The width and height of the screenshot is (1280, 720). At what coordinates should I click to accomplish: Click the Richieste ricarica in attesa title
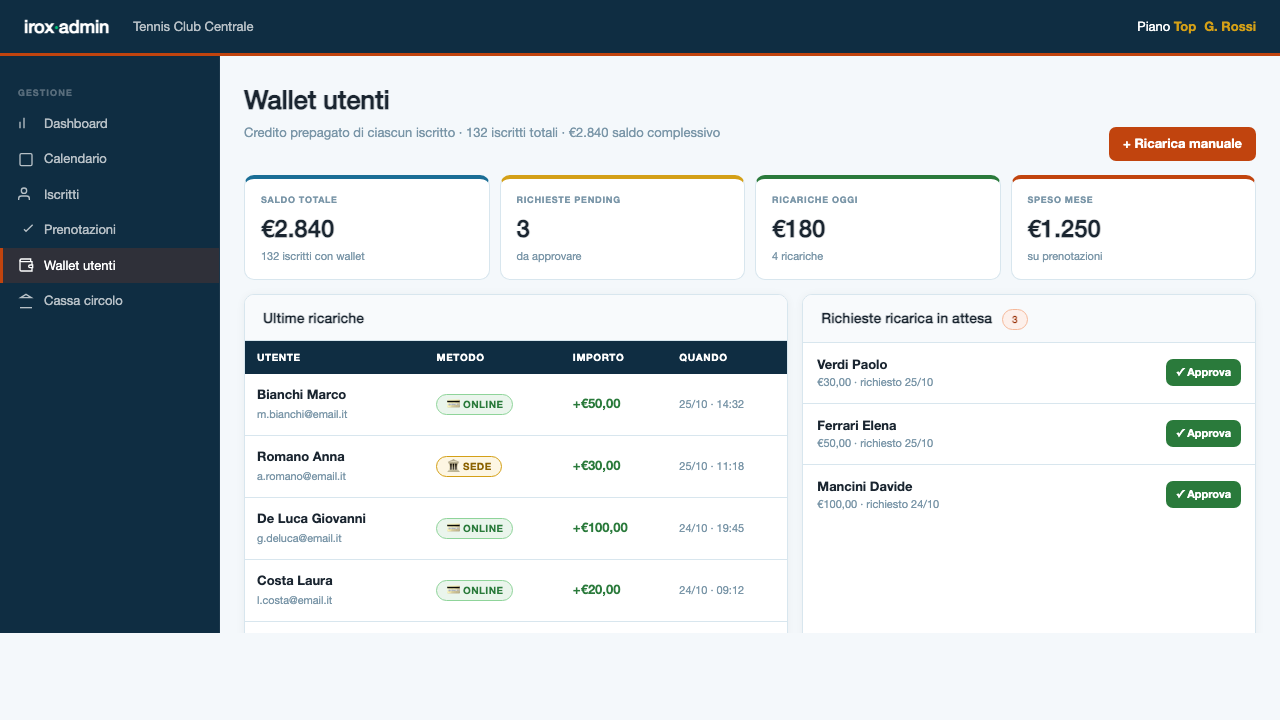906,319
